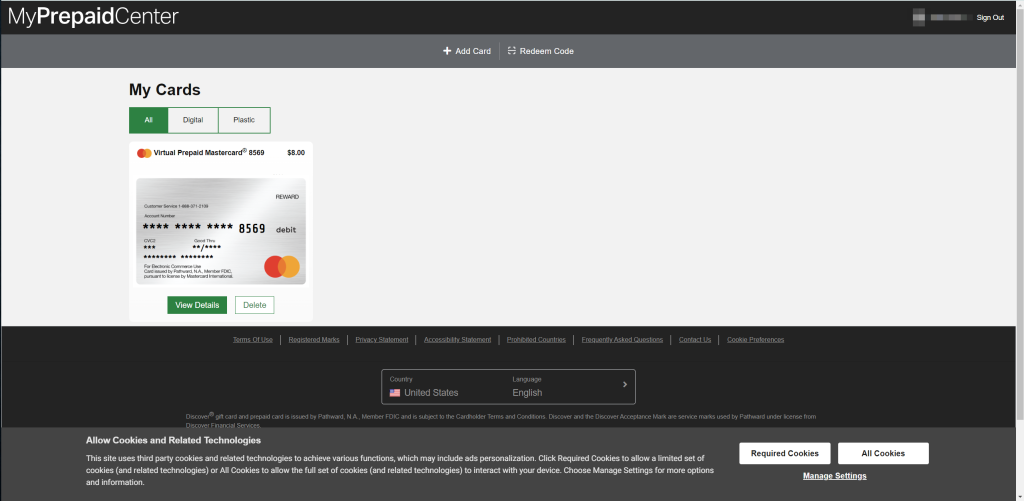Open the Cookie Preferences link
This screenshot has width=1024, height=501.
point(756,340)
